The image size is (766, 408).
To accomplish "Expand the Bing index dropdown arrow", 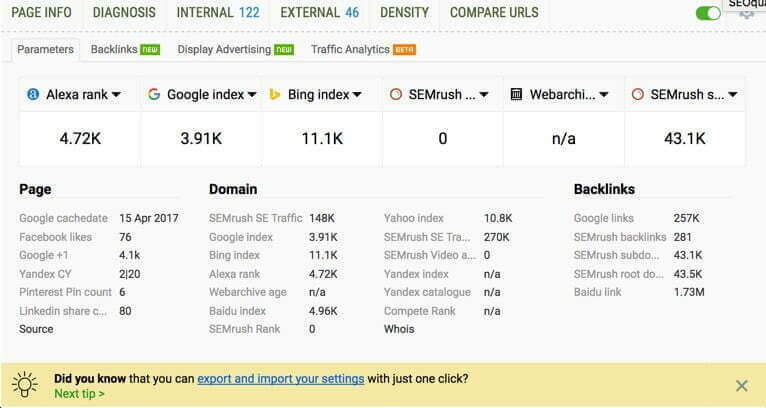I will (357, 95).
